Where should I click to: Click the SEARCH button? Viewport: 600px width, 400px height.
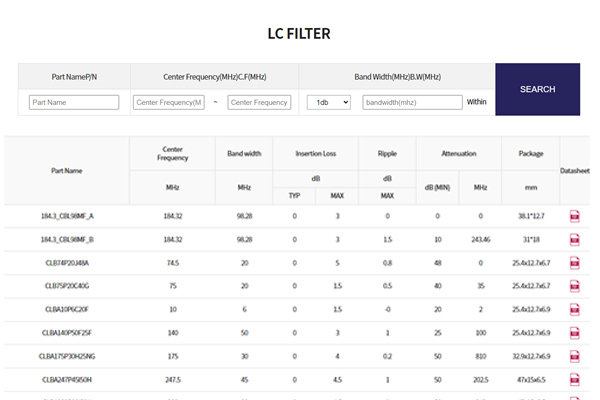point(537,89)
